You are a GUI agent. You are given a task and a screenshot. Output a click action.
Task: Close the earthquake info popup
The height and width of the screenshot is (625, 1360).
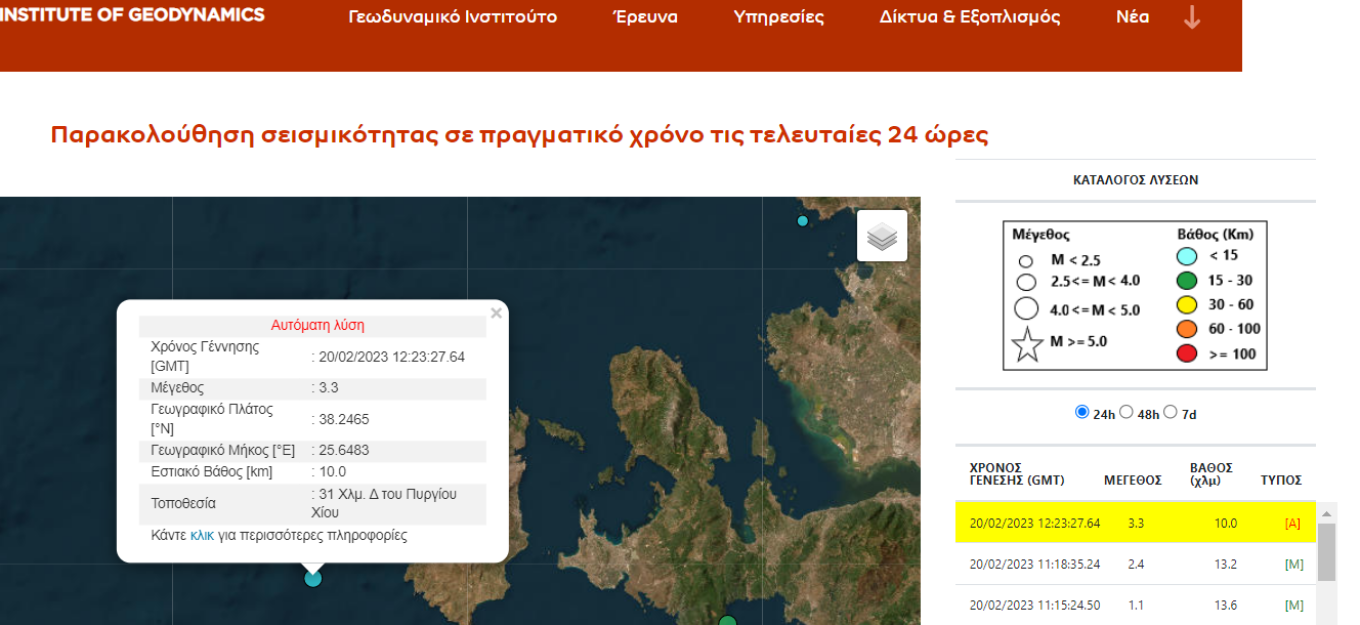pos(496,313)
